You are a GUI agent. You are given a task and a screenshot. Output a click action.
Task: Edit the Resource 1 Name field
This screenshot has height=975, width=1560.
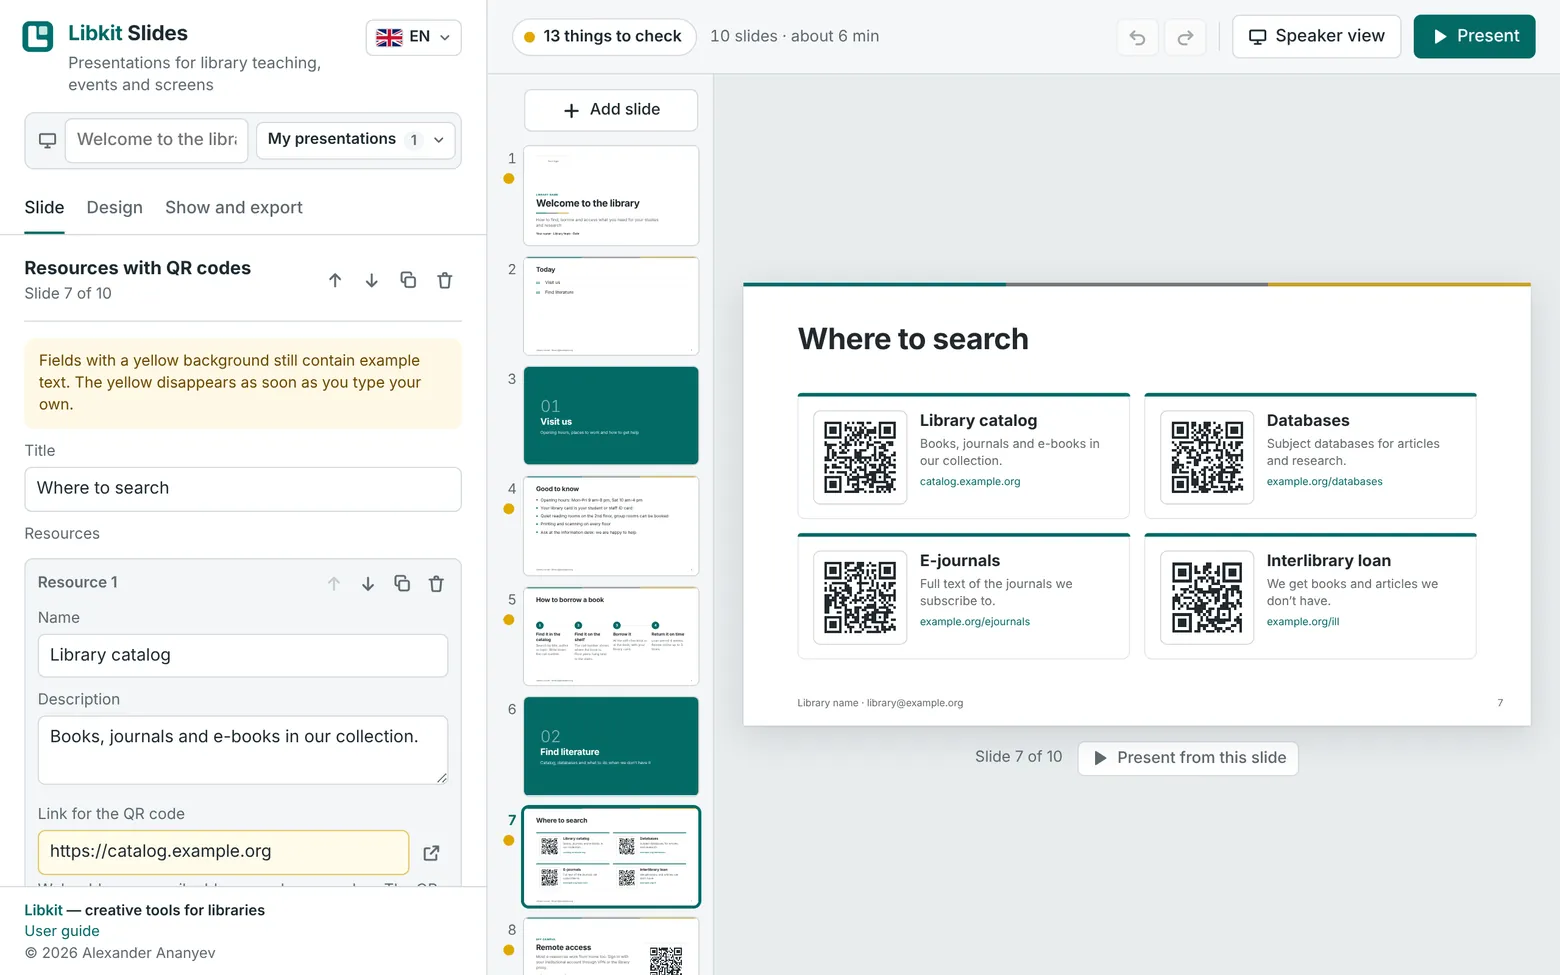coord(243,656)
